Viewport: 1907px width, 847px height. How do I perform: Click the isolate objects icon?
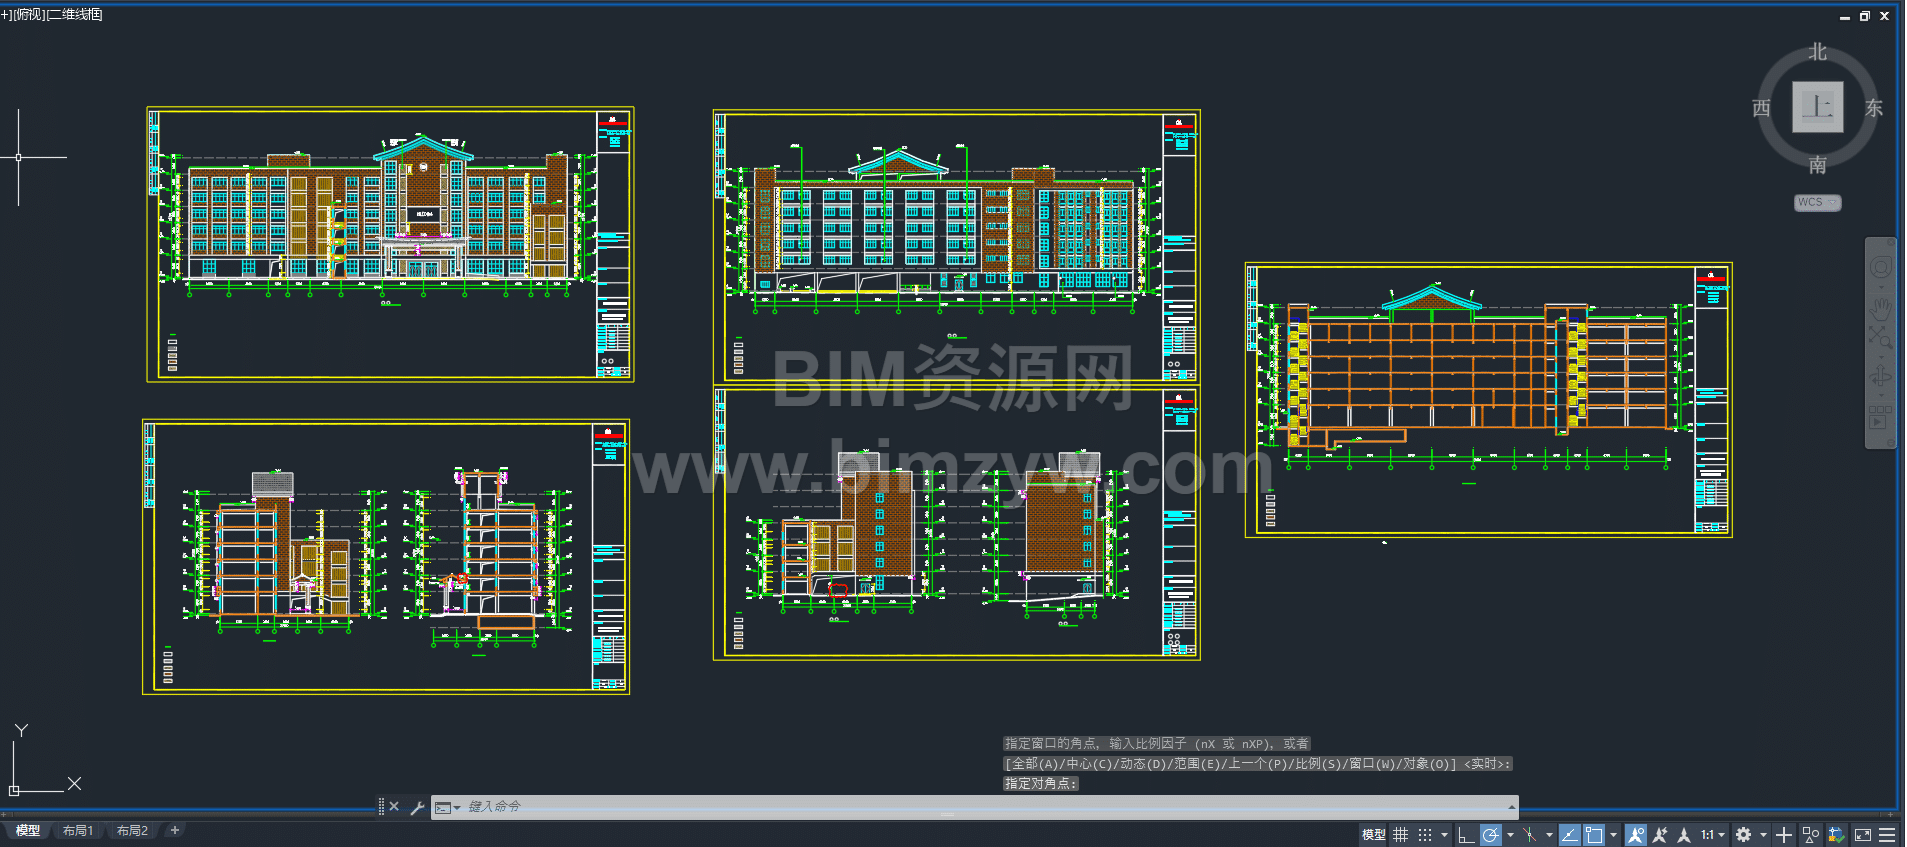point(1811,835)
